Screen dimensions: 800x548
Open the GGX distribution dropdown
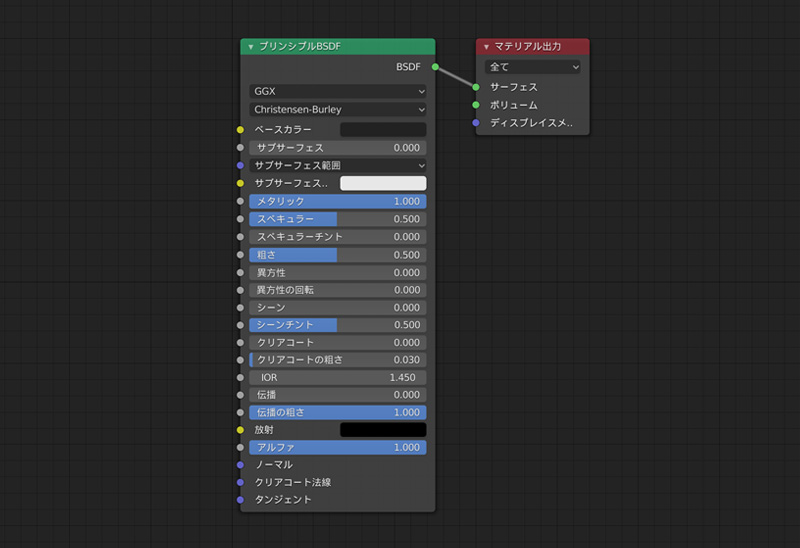338,91
